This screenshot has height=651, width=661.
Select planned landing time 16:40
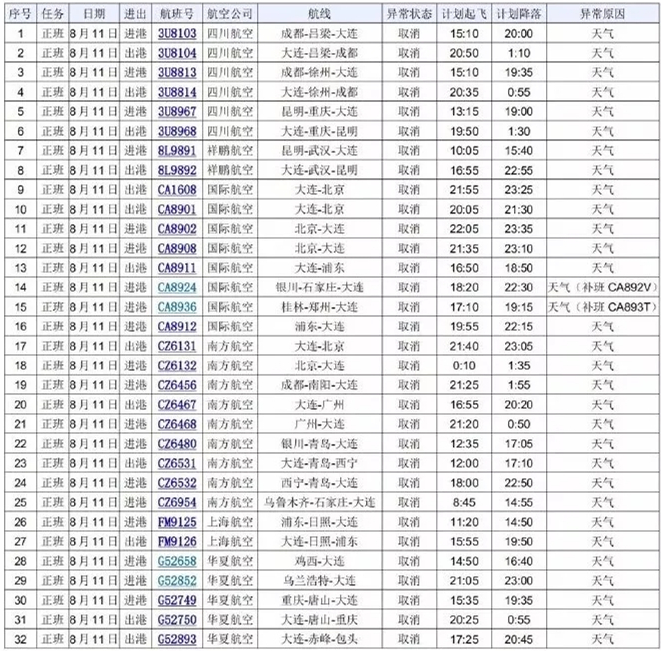coord(519,561)
